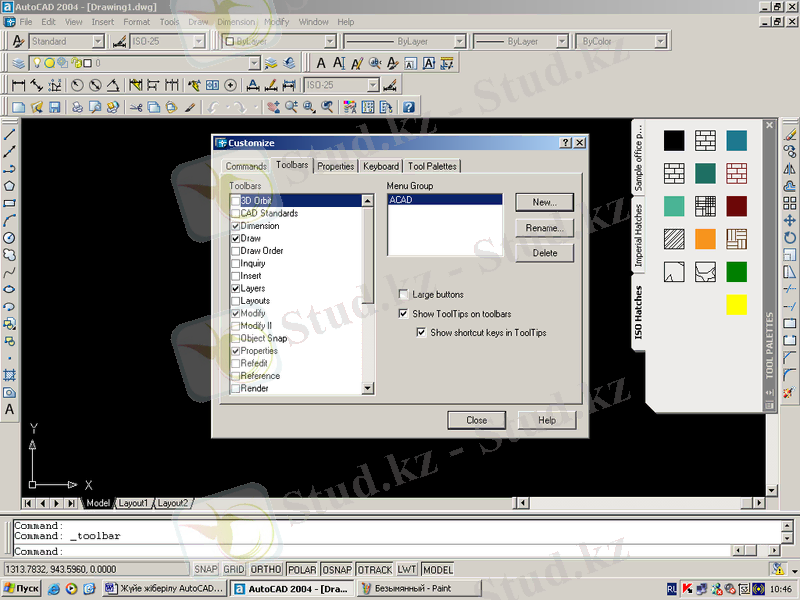This screenshot has height=600, width=800.
Task: Select the Polygon tool in Draw toolbar
Action: click(9, 185)
